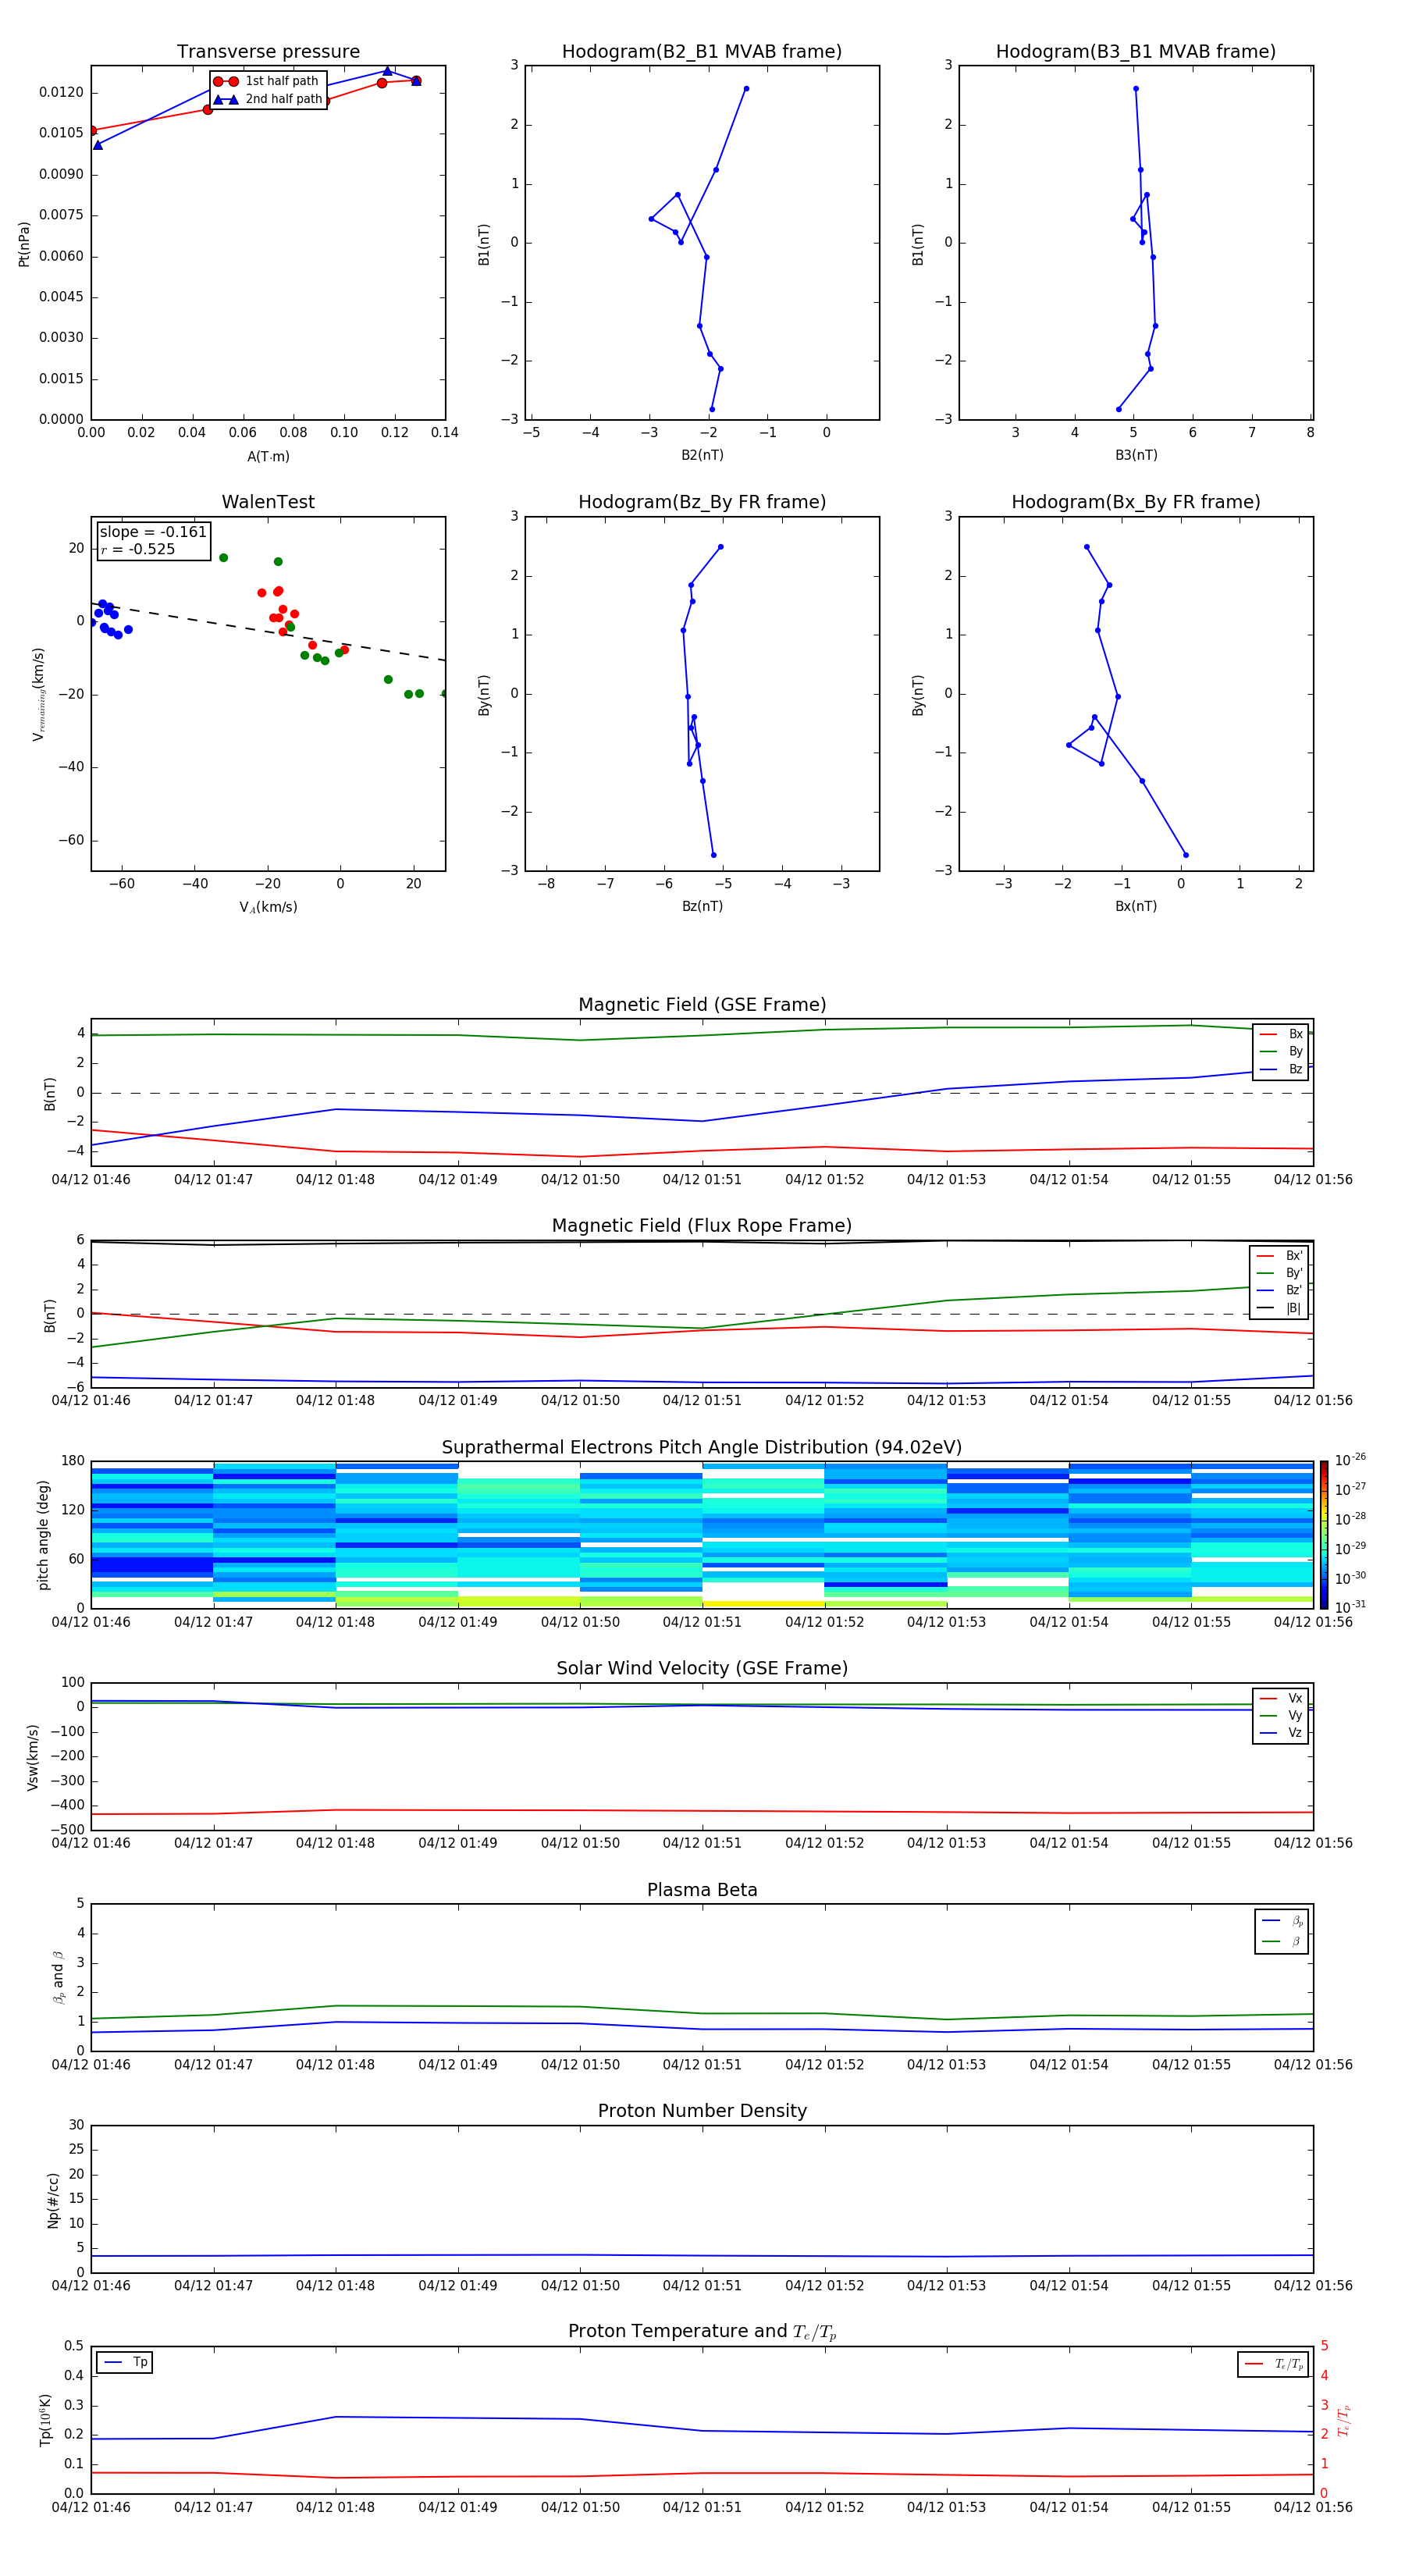Click the Hodogram(B2_B1 MVAB frame) title
The image size is (1405, 2576).
click(702, 52)
